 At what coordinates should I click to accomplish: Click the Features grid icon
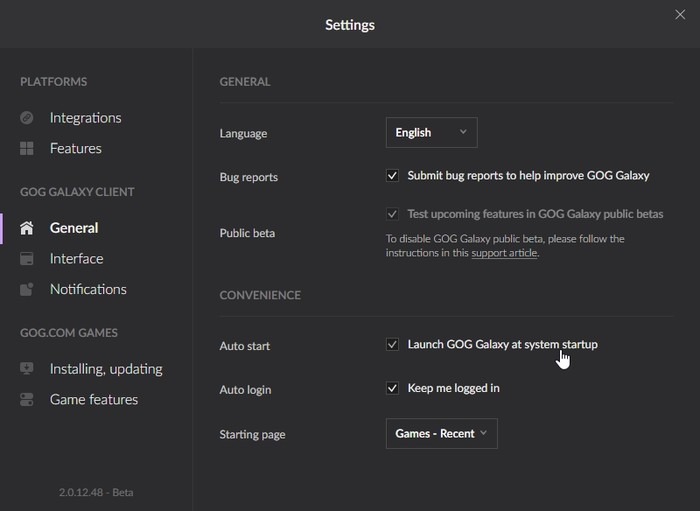[27, 148]
